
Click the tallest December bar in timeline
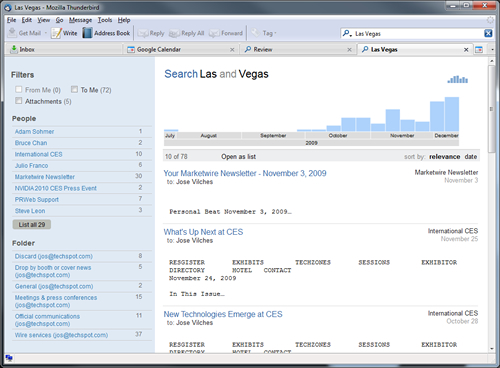point(452,114)
